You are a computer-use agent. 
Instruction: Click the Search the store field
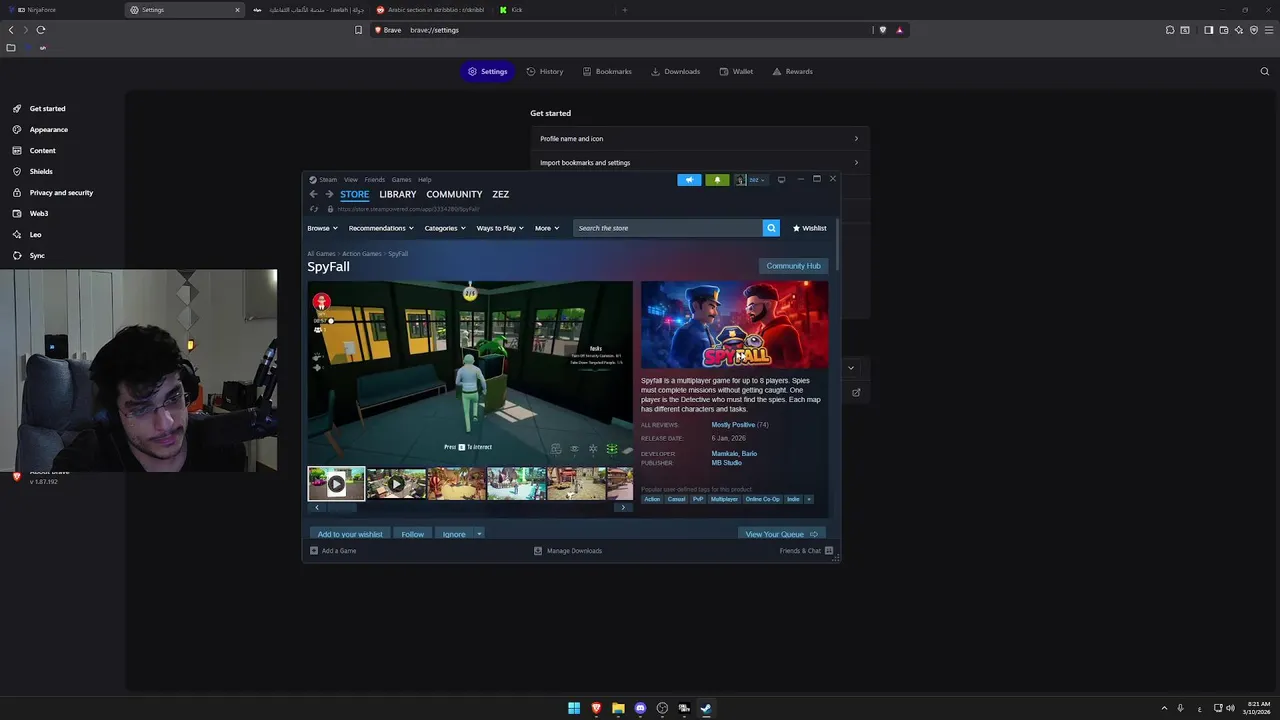(668, 228)
